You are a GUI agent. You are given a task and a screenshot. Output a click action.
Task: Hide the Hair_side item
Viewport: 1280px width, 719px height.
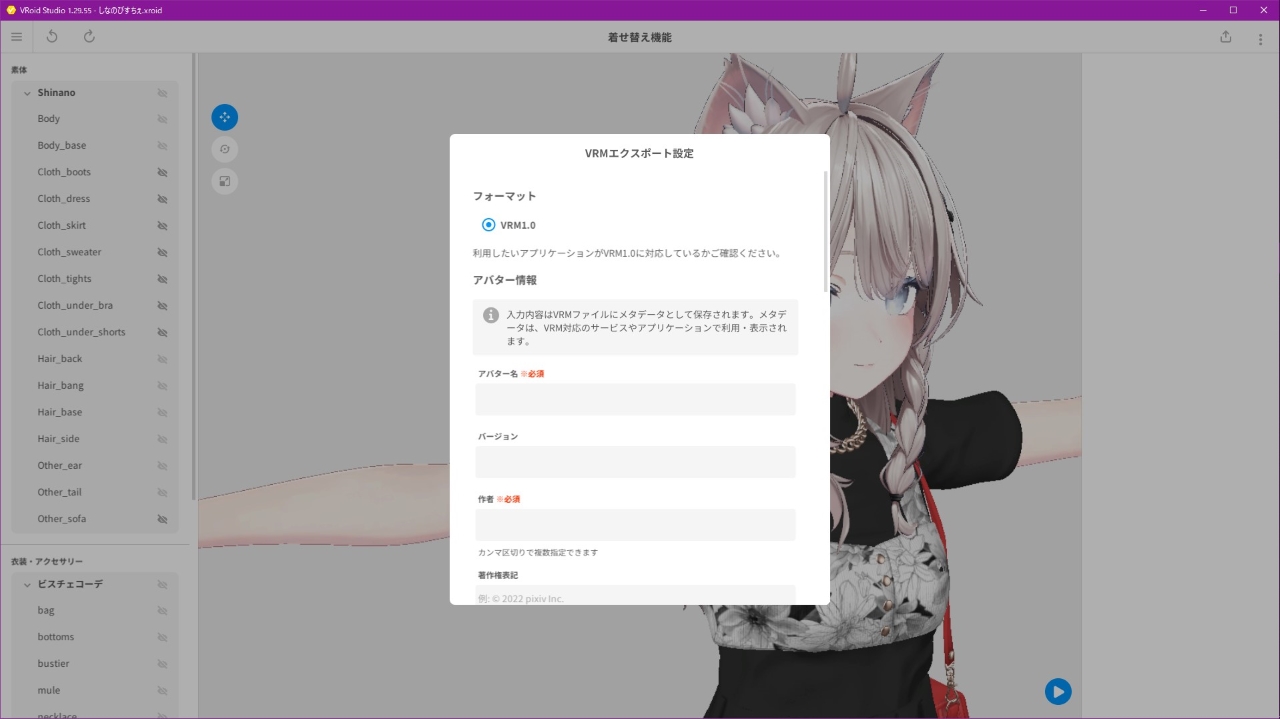pos(162,439)
